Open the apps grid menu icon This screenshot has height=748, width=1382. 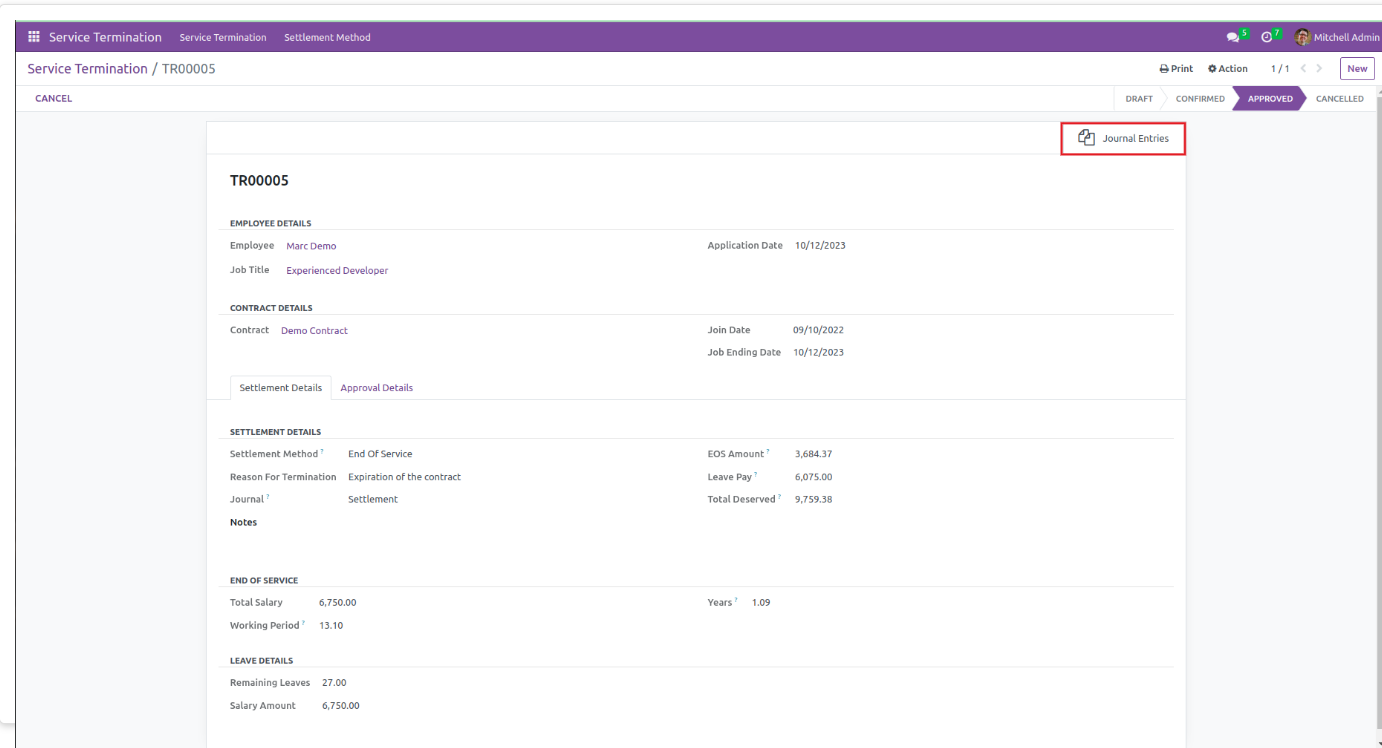click(34, 37)
